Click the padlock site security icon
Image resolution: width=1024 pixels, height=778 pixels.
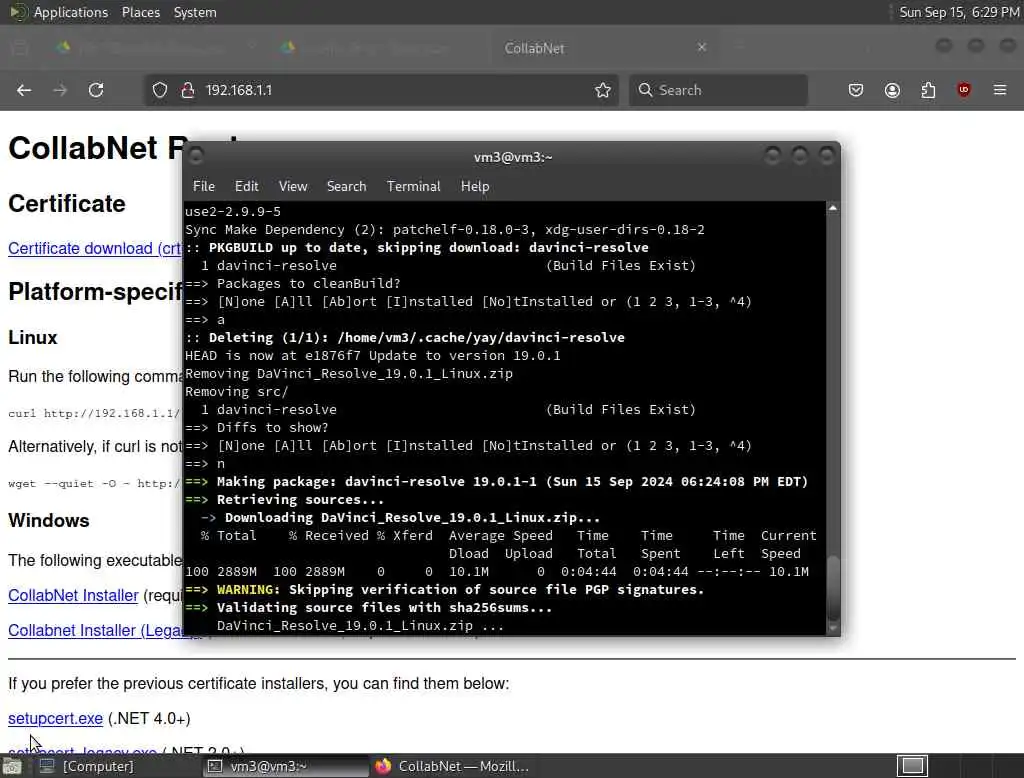coord(188,90)
